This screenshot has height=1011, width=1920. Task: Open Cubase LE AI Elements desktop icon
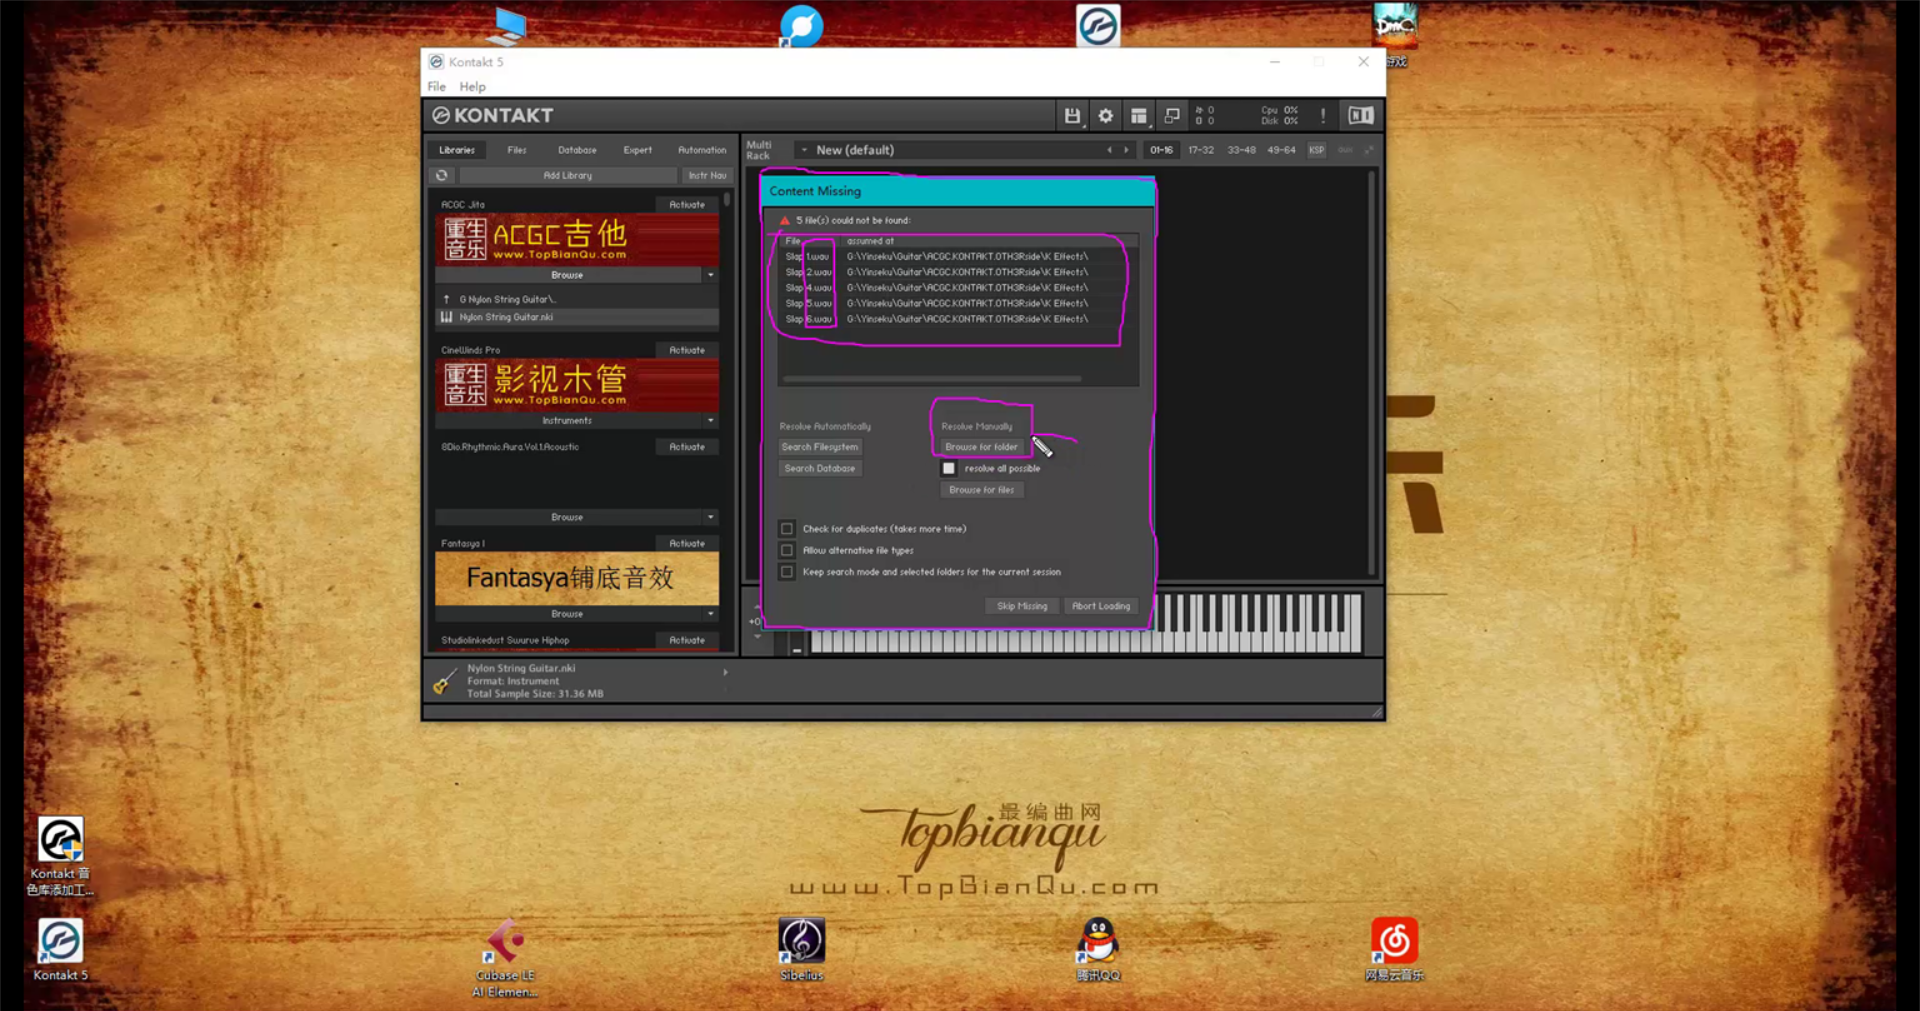pos(505,958)
